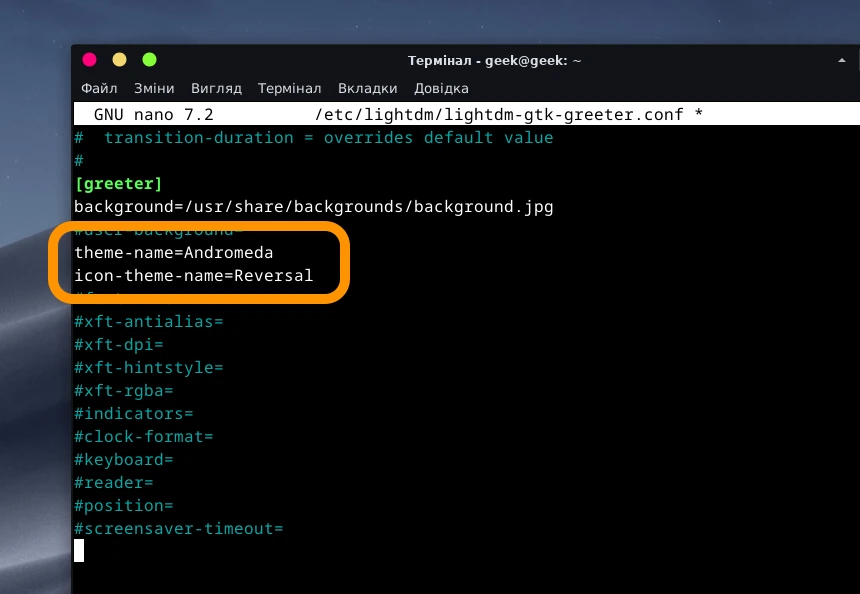Click the '#xft-rgba=' line
This screenshot has height=594, width=860.
pos(124,391)
